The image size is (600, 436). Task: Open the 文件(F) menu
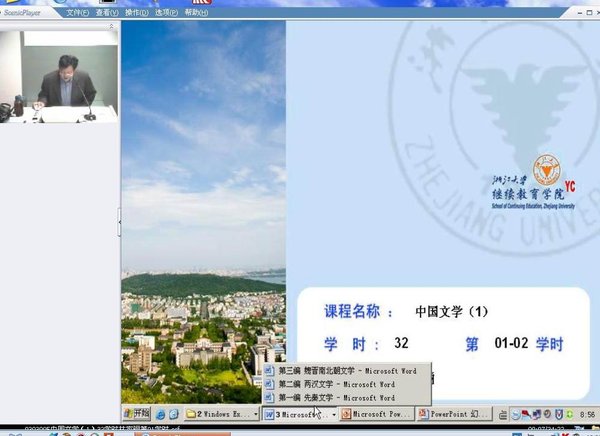pyautogui.click(x=76, y=13)
